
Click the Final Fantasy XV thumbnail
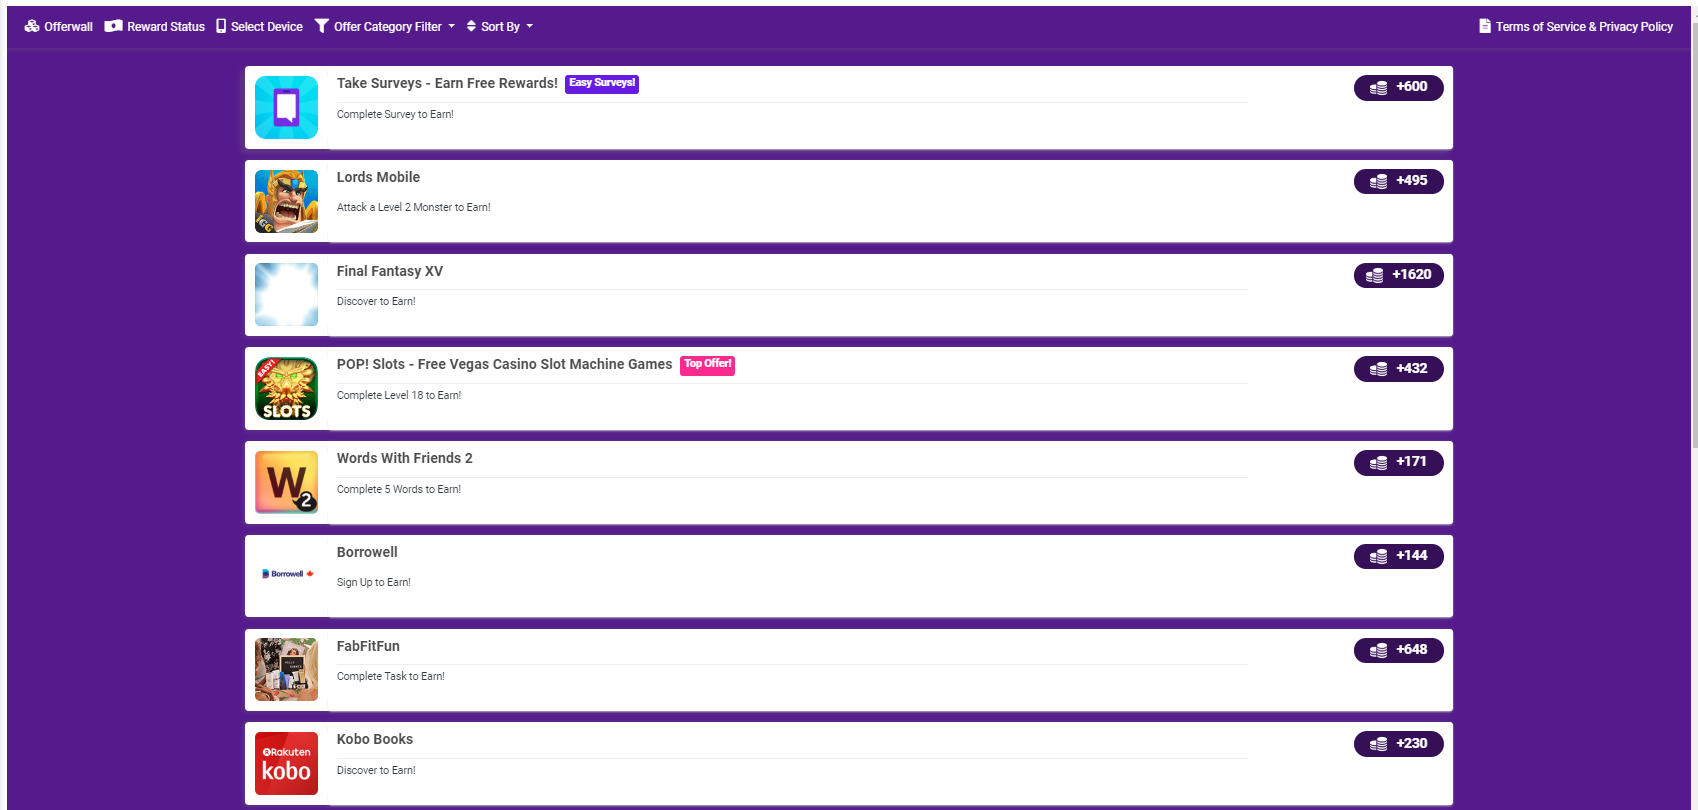(x=286, y=295)
